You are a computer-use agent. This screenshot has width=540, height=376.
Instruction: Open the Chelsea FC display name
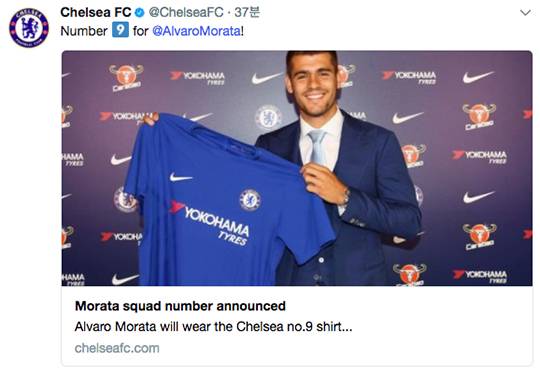tap(96, 13)
